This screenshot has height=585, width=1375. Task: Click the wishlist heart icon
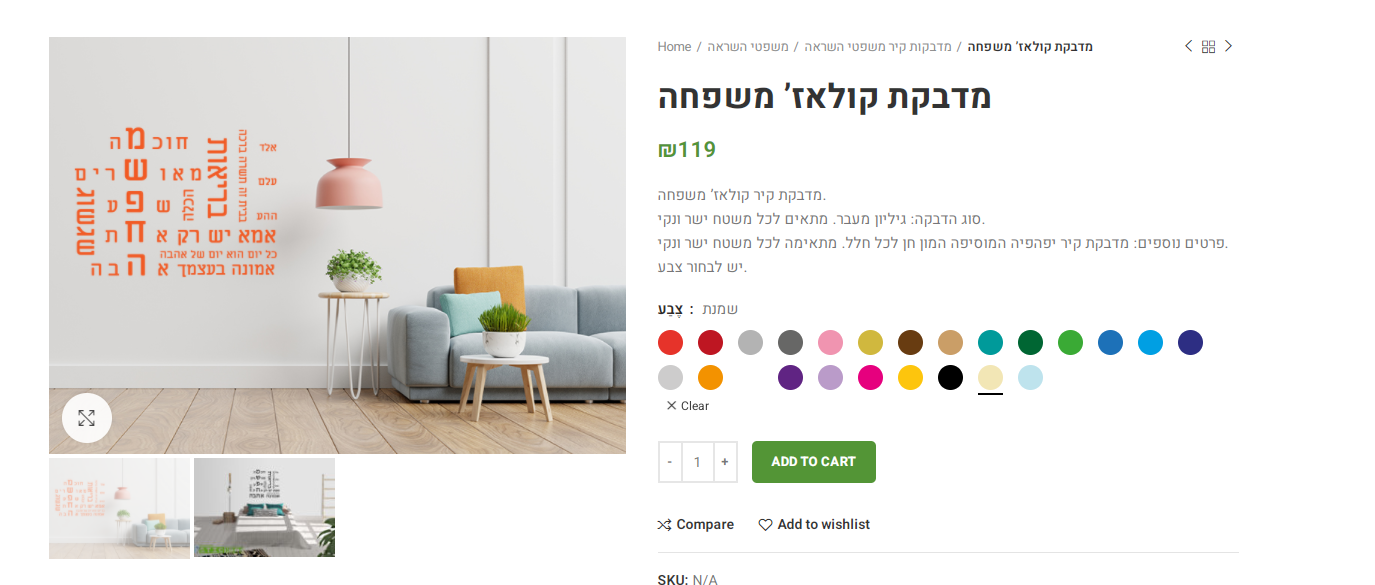click(x=765, y=525)
